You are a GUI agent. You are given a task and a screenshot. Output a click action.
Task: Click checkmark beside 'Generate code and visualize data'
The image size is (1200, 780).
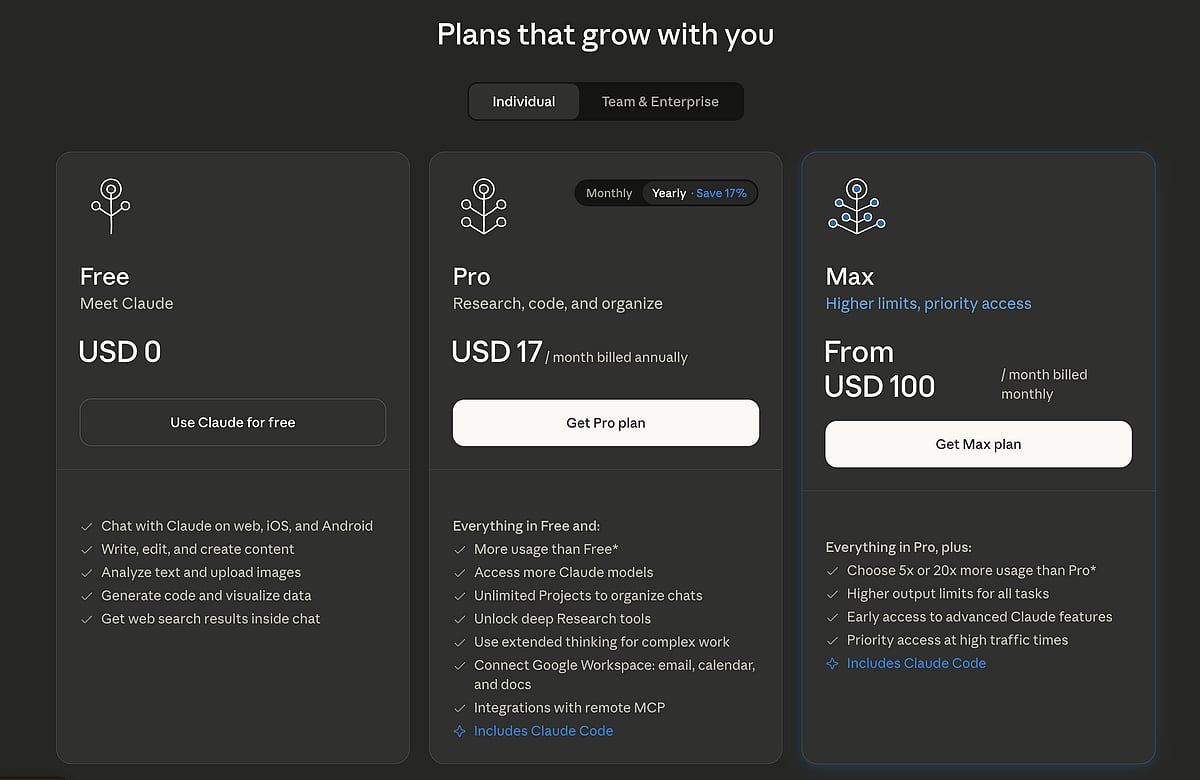(87, 596)
